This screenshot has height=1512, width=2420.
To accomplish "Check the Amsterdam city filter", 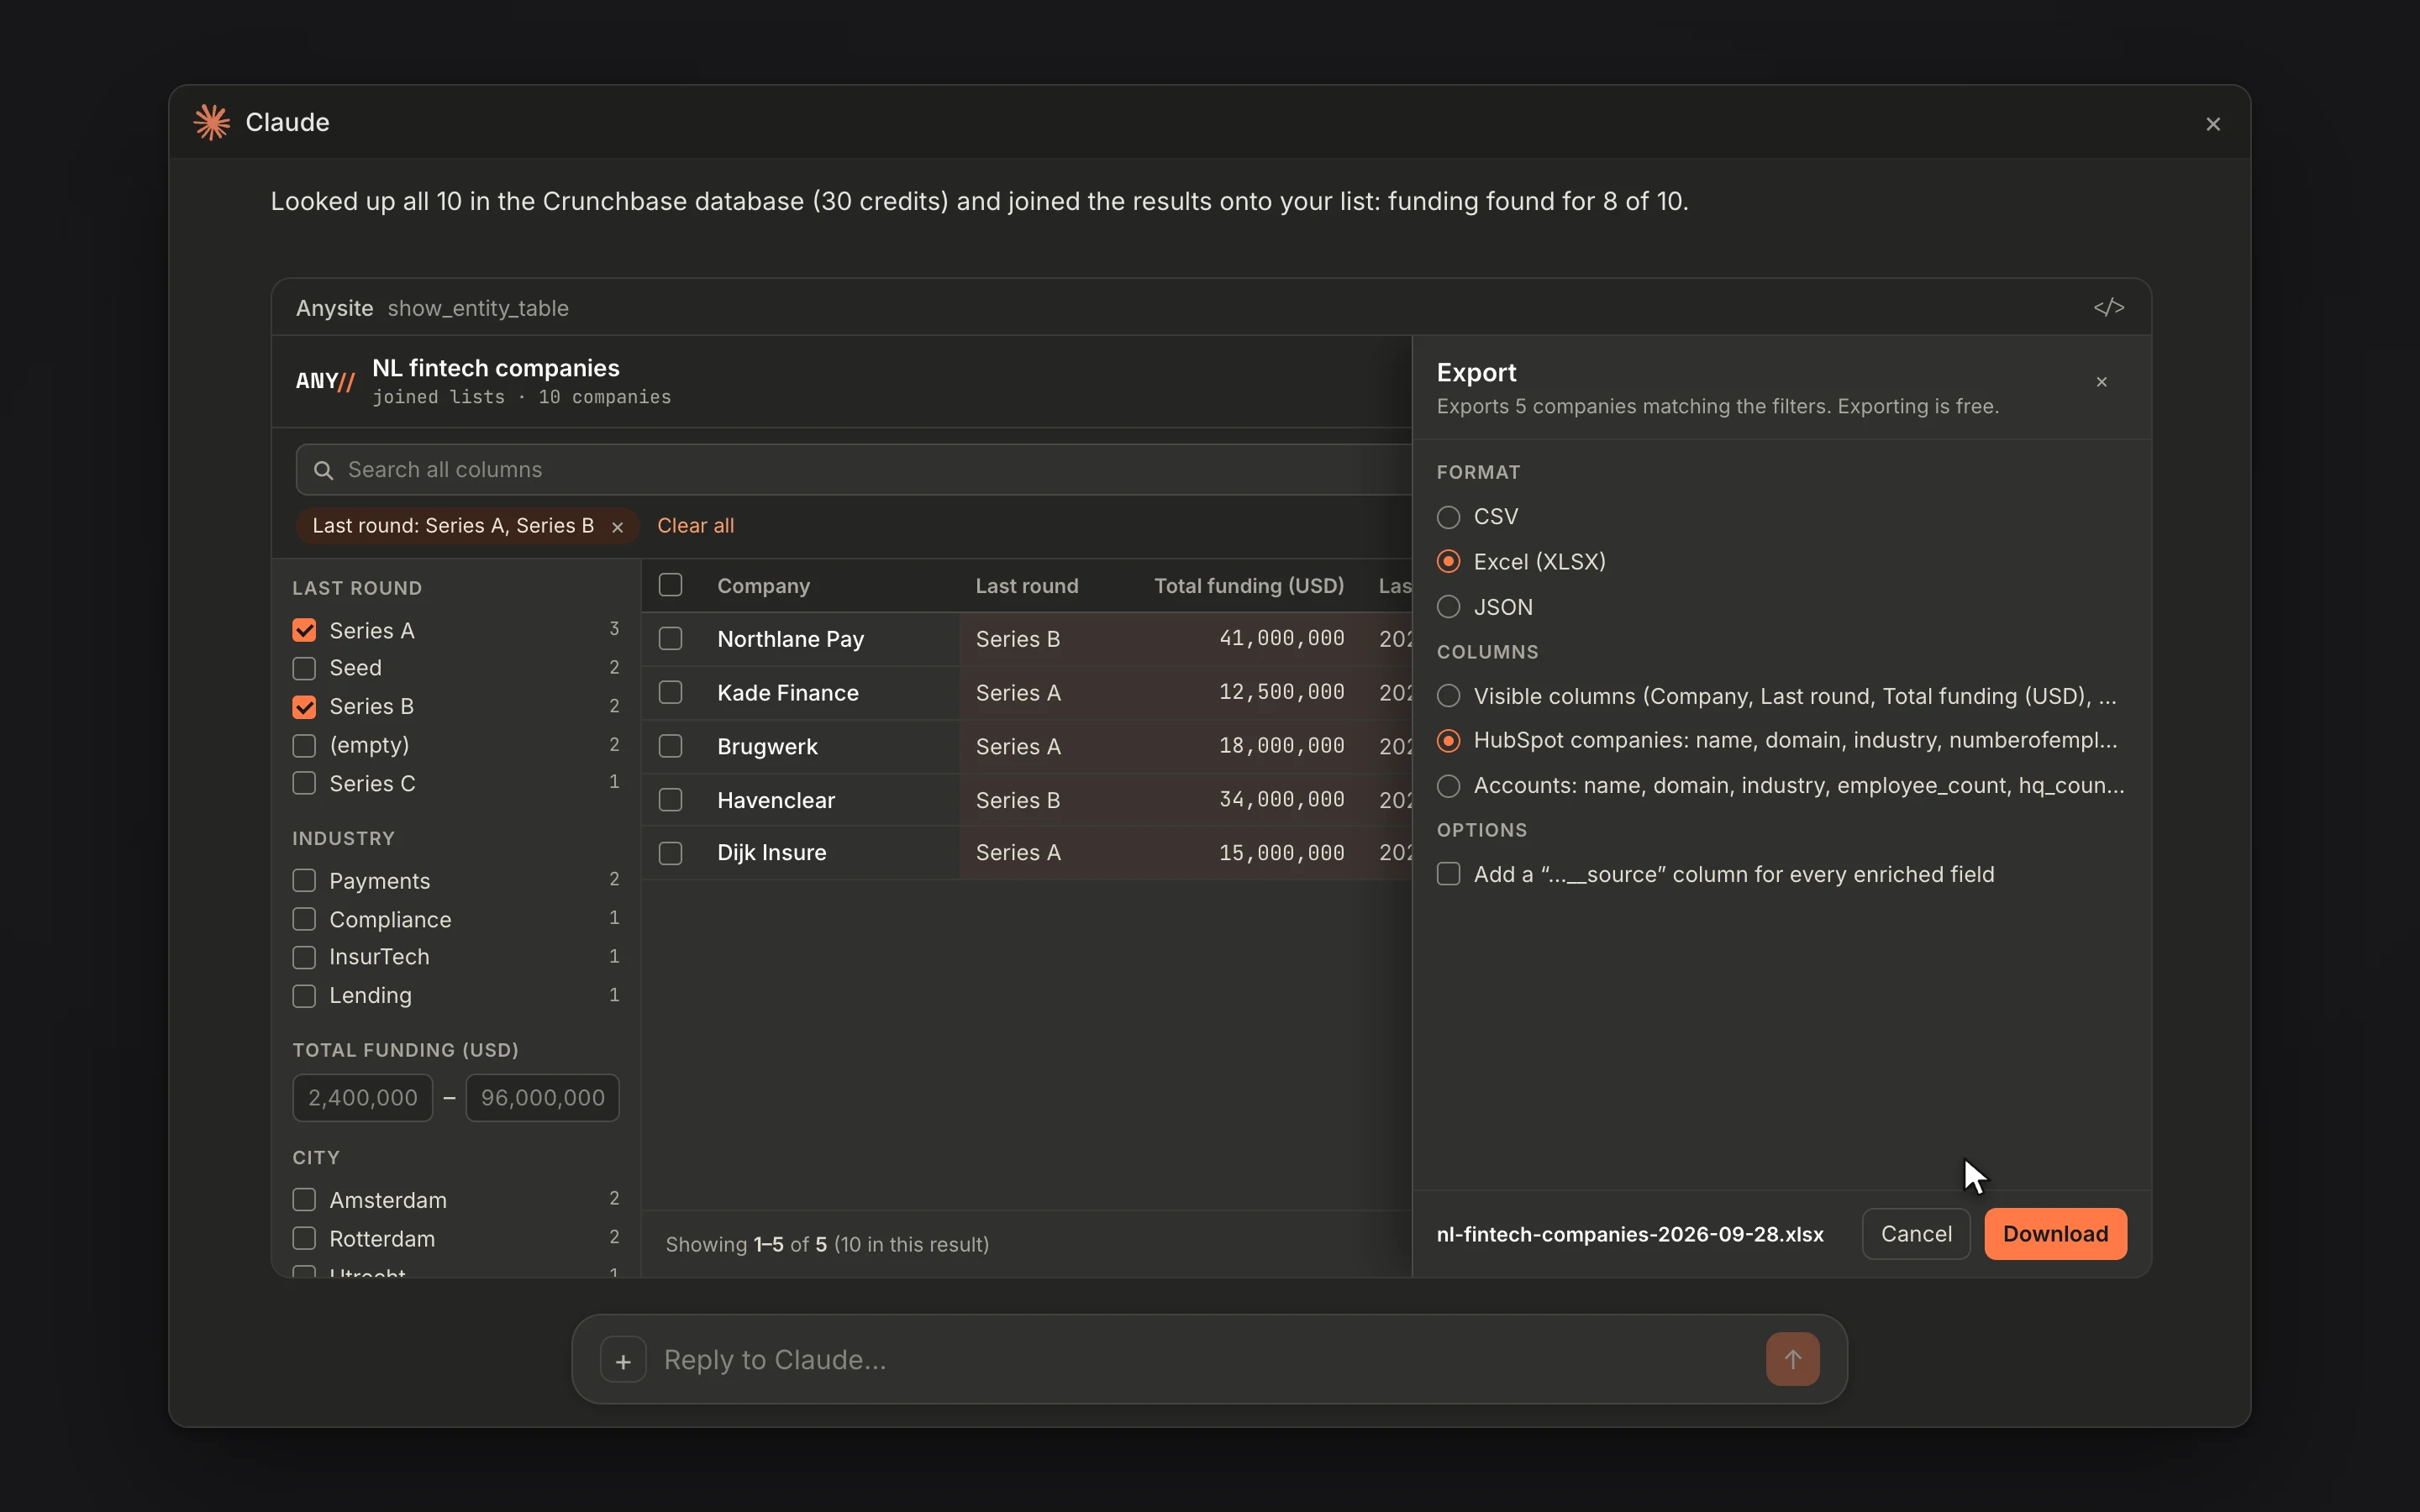I will pos(304,1200).
